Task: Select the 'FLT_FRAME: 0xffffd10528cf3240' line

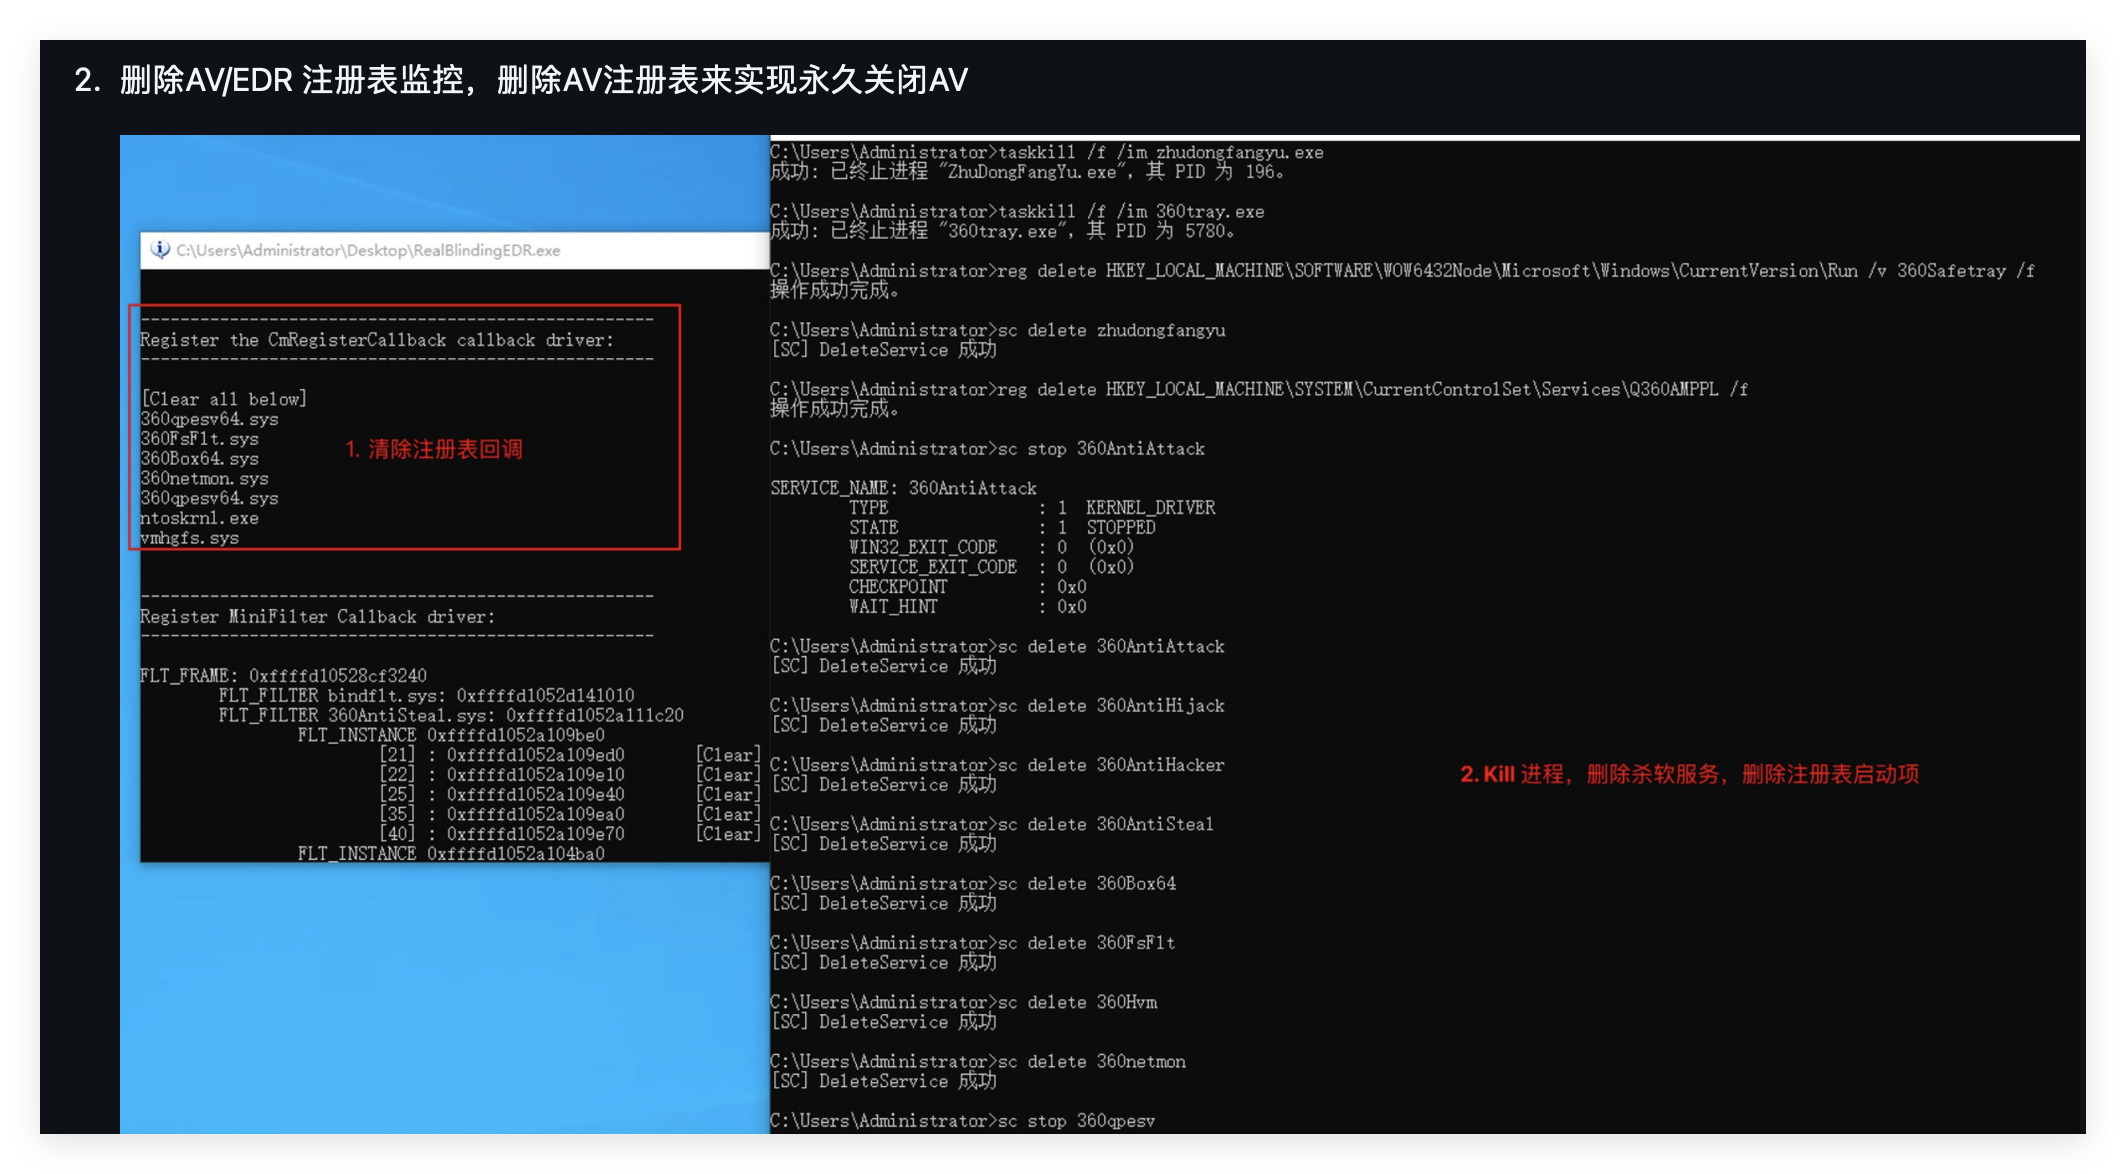Action: (x=283, y=676)
